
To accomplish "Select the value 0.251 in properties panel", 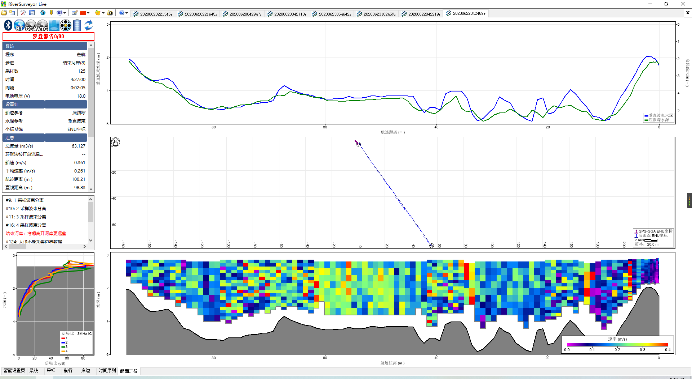I will coord(80,171).
